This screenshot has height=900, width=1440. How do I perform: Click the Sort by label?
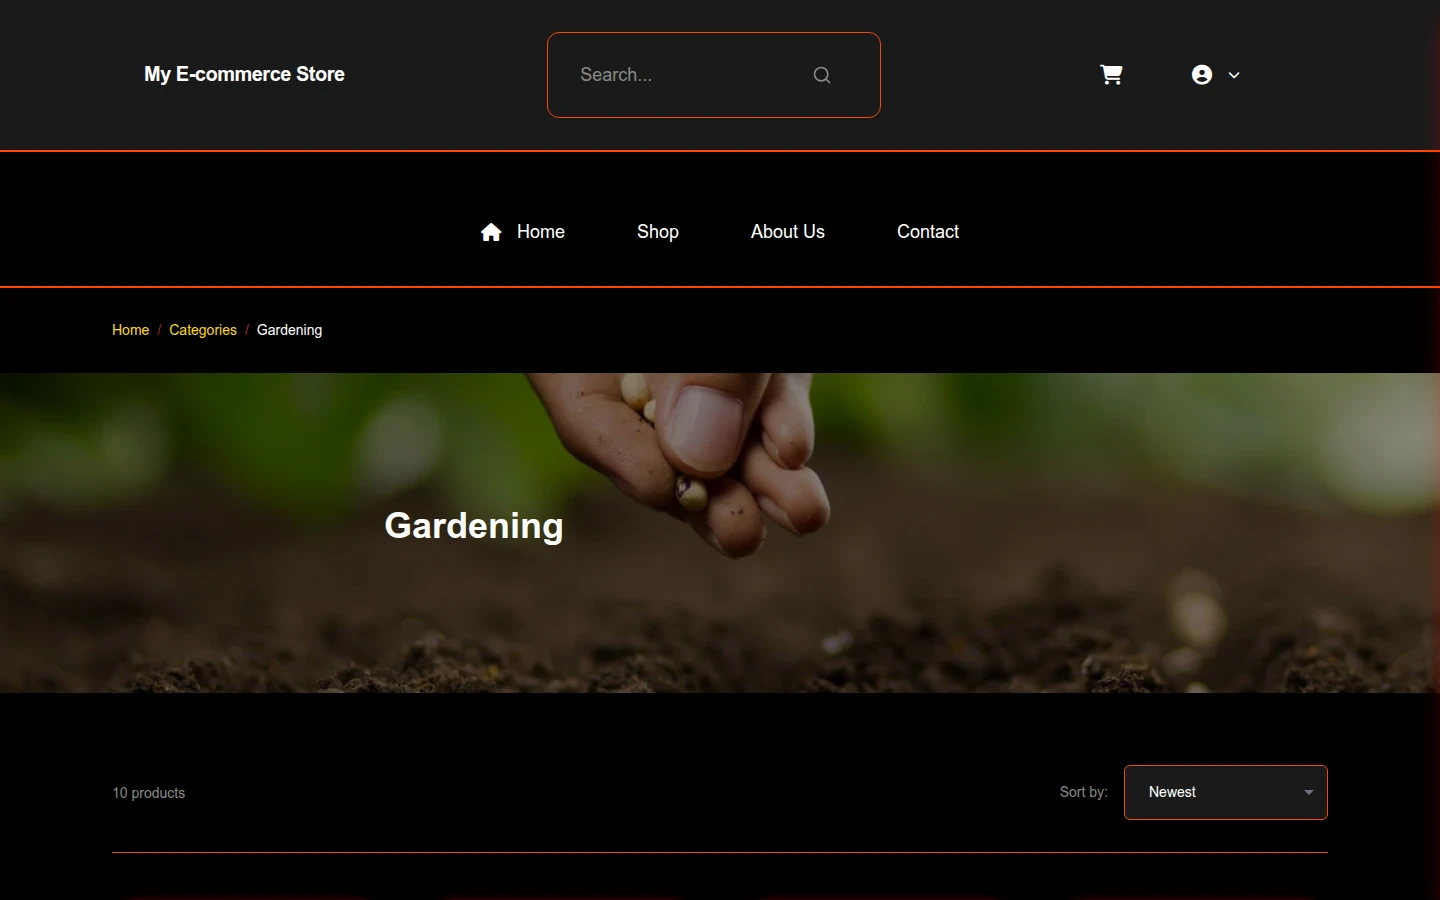click(1084, 792)
